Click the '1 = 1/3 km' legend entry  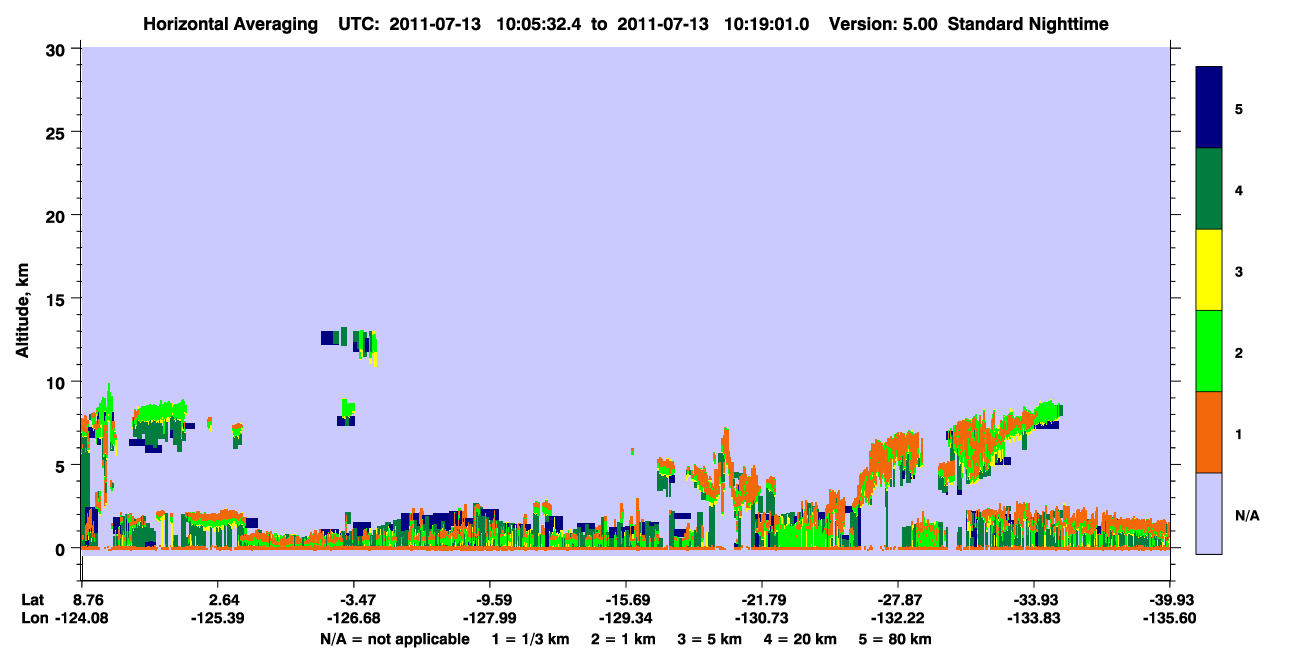(530, 639)
